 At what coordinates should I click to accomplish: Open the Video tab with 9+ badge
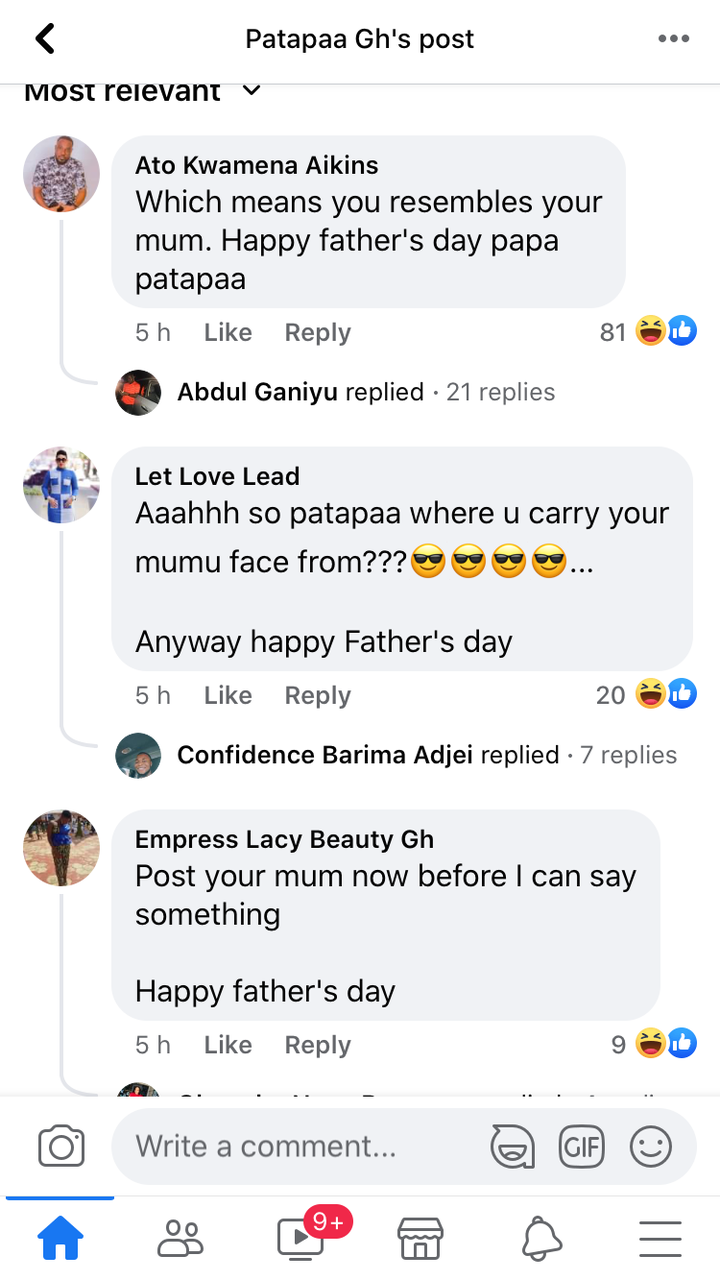pos(300,1240)
